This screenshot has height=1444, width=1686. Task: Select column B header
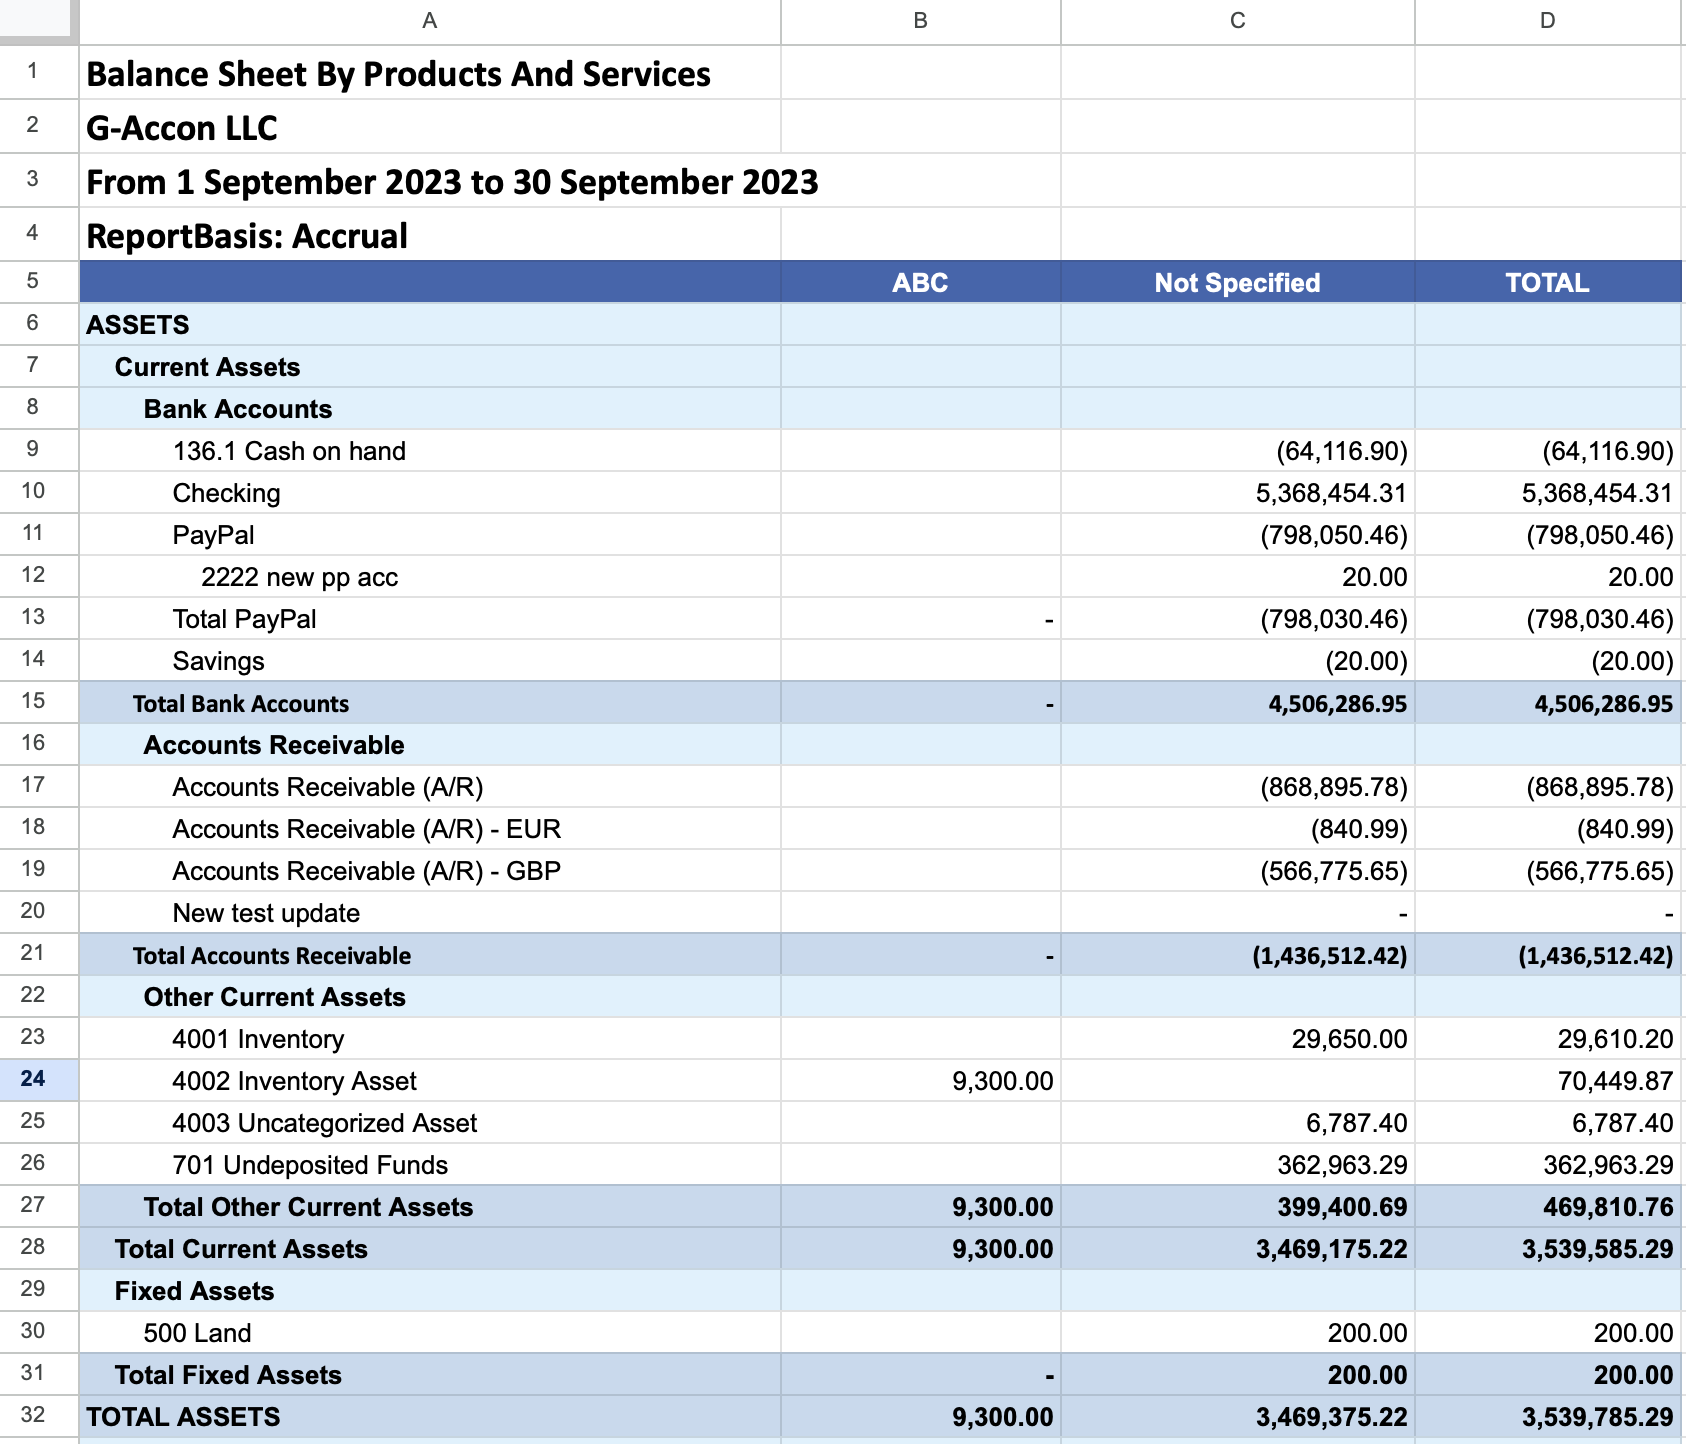(x=920, y=21)
